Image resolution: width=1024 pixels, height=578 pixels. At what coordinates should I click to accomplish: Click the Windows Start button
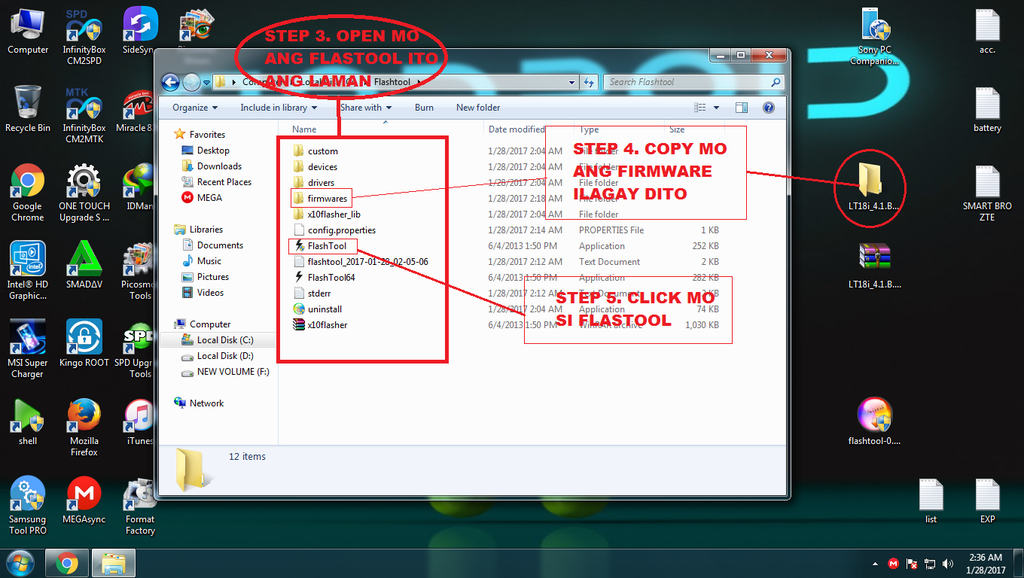click(19, 563)
